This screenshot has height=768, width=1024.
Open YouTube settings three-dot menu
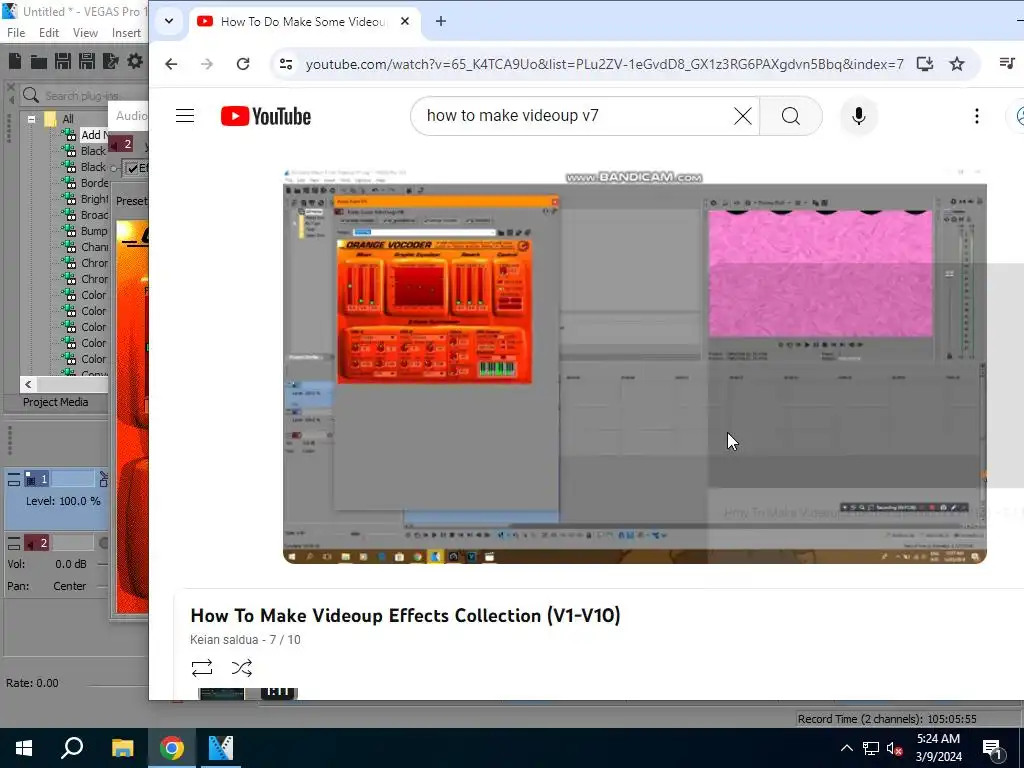pyautogui.click(x=977, y=116)
